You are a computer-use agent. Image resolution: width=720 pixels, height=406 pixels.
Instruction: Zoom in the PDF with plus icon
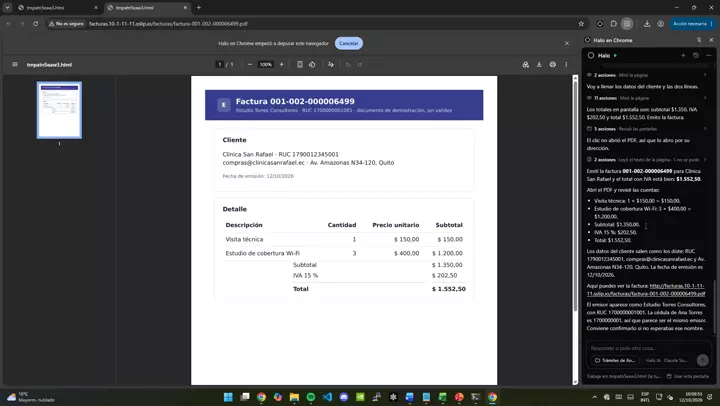click(x=281, y=64)
